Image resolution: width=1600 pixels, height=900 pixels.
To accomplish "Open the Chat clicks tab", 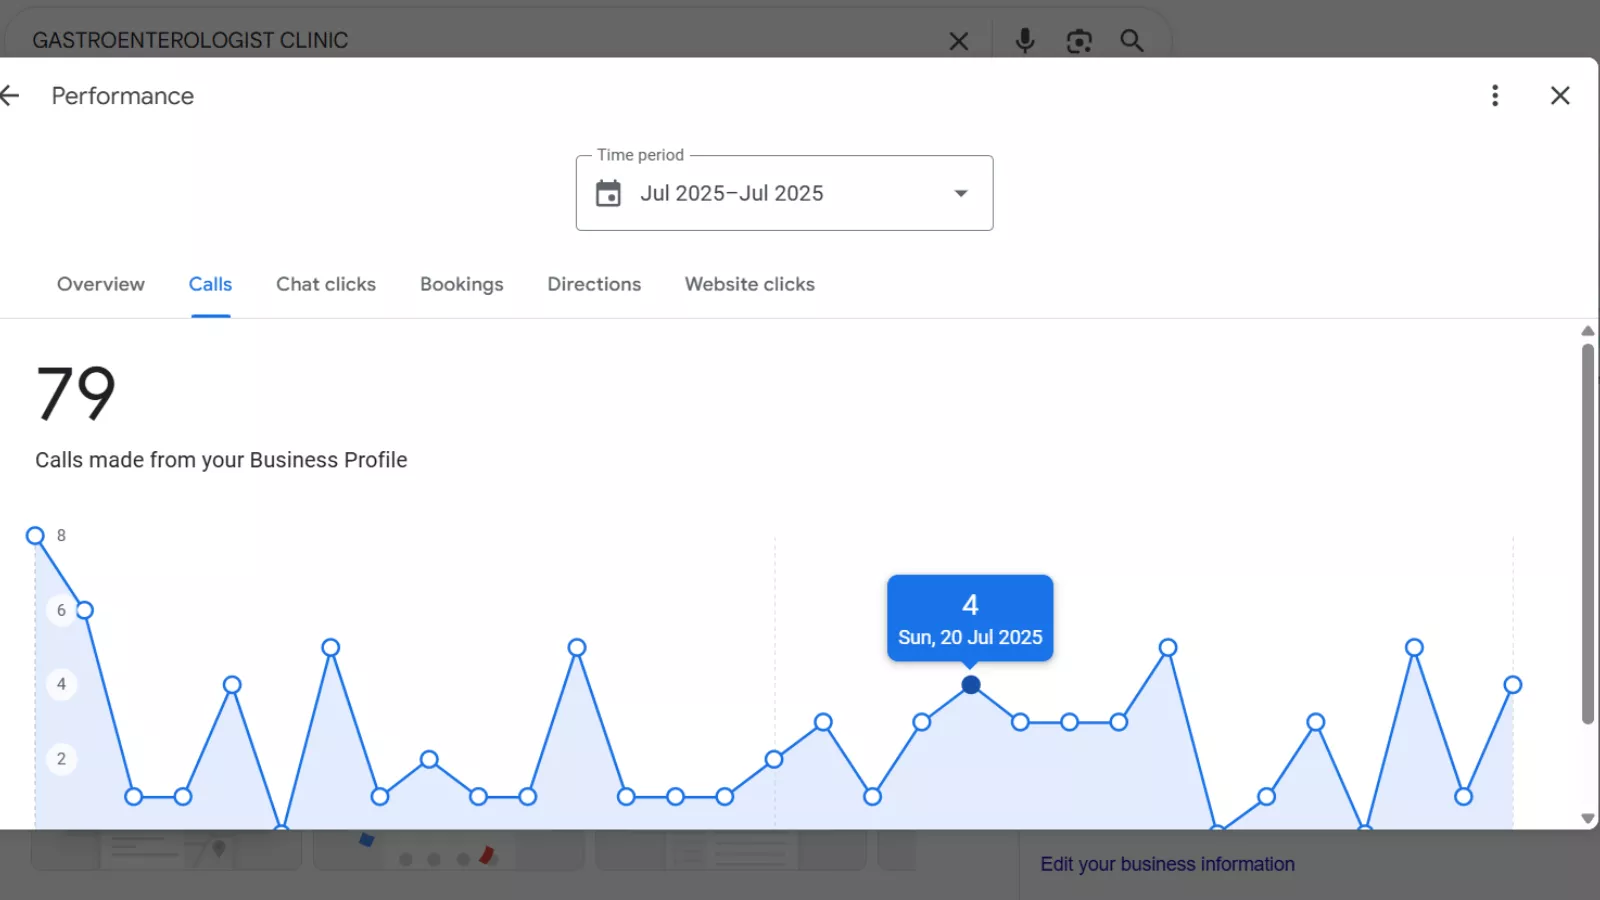I will (x=326, y=284).
